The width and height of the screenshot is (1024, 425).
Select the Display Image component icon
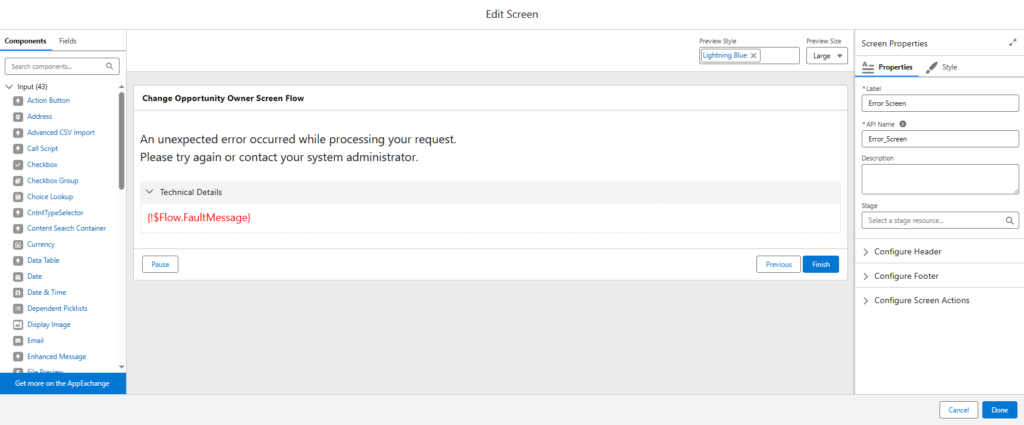tap(18, 324)
